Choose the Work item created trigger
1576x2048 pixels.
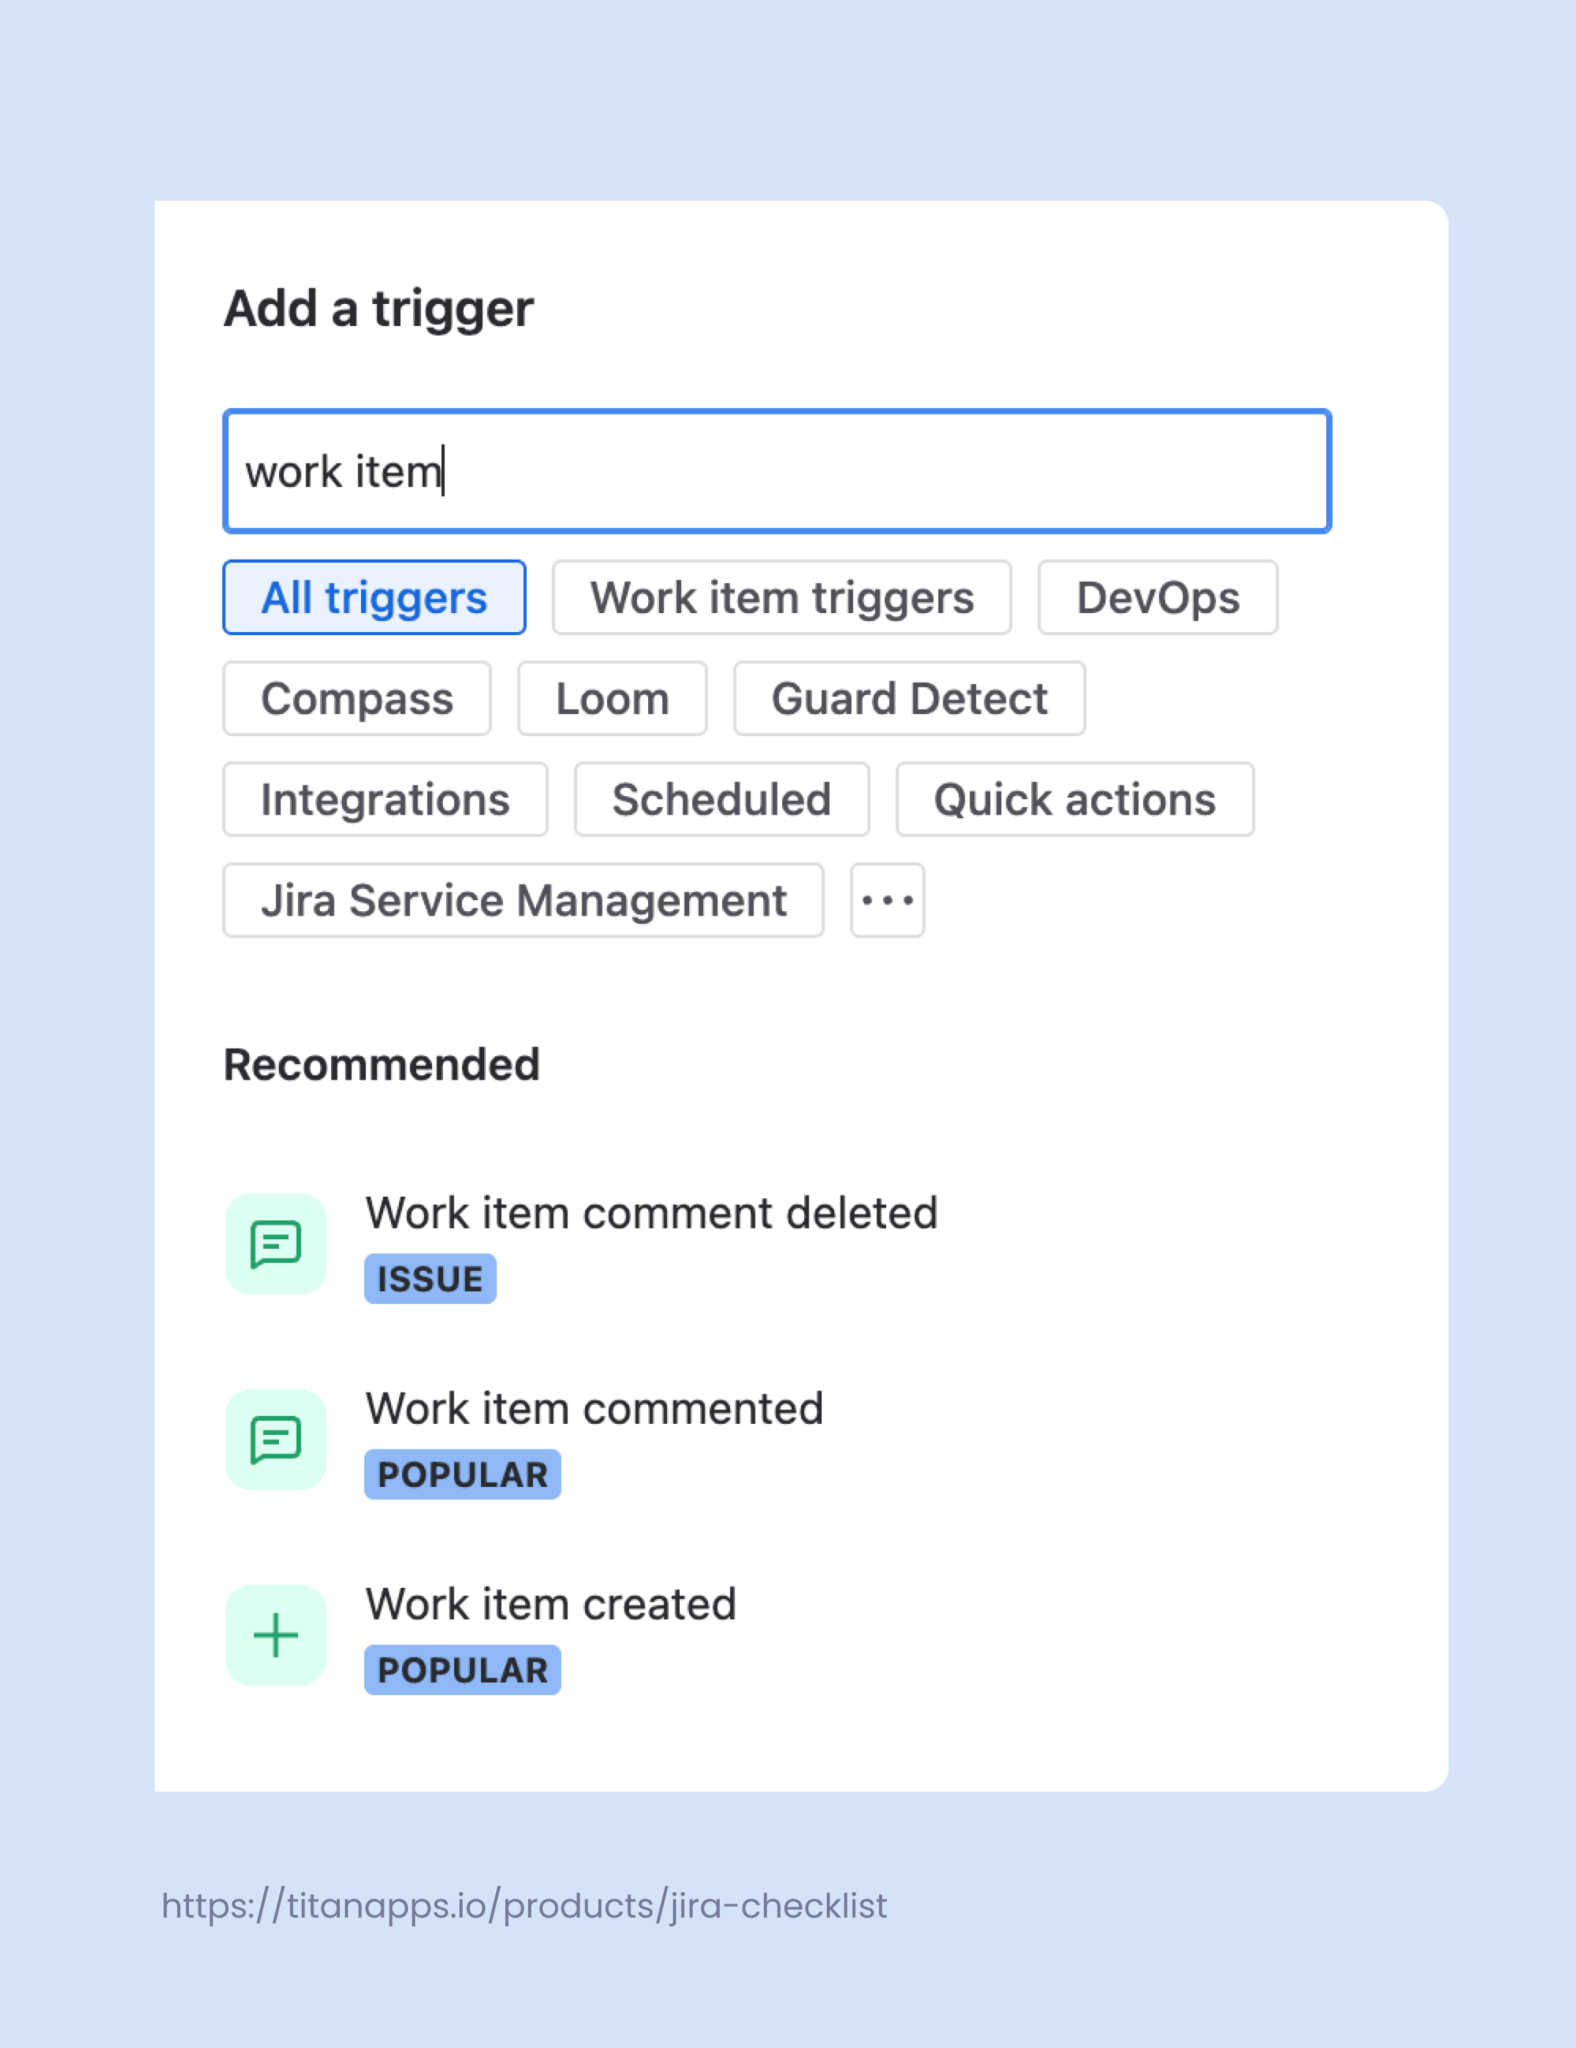coord(551,1604)
